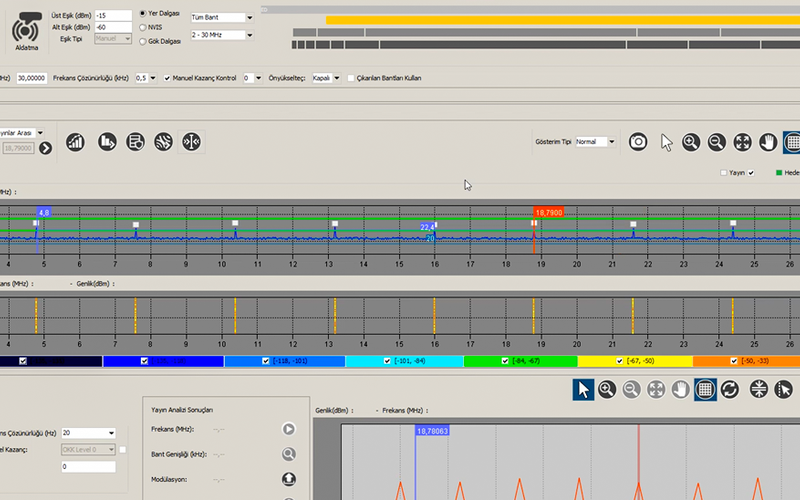Click the gain value field showing 0
800x500 pixels.
(88, 466)
